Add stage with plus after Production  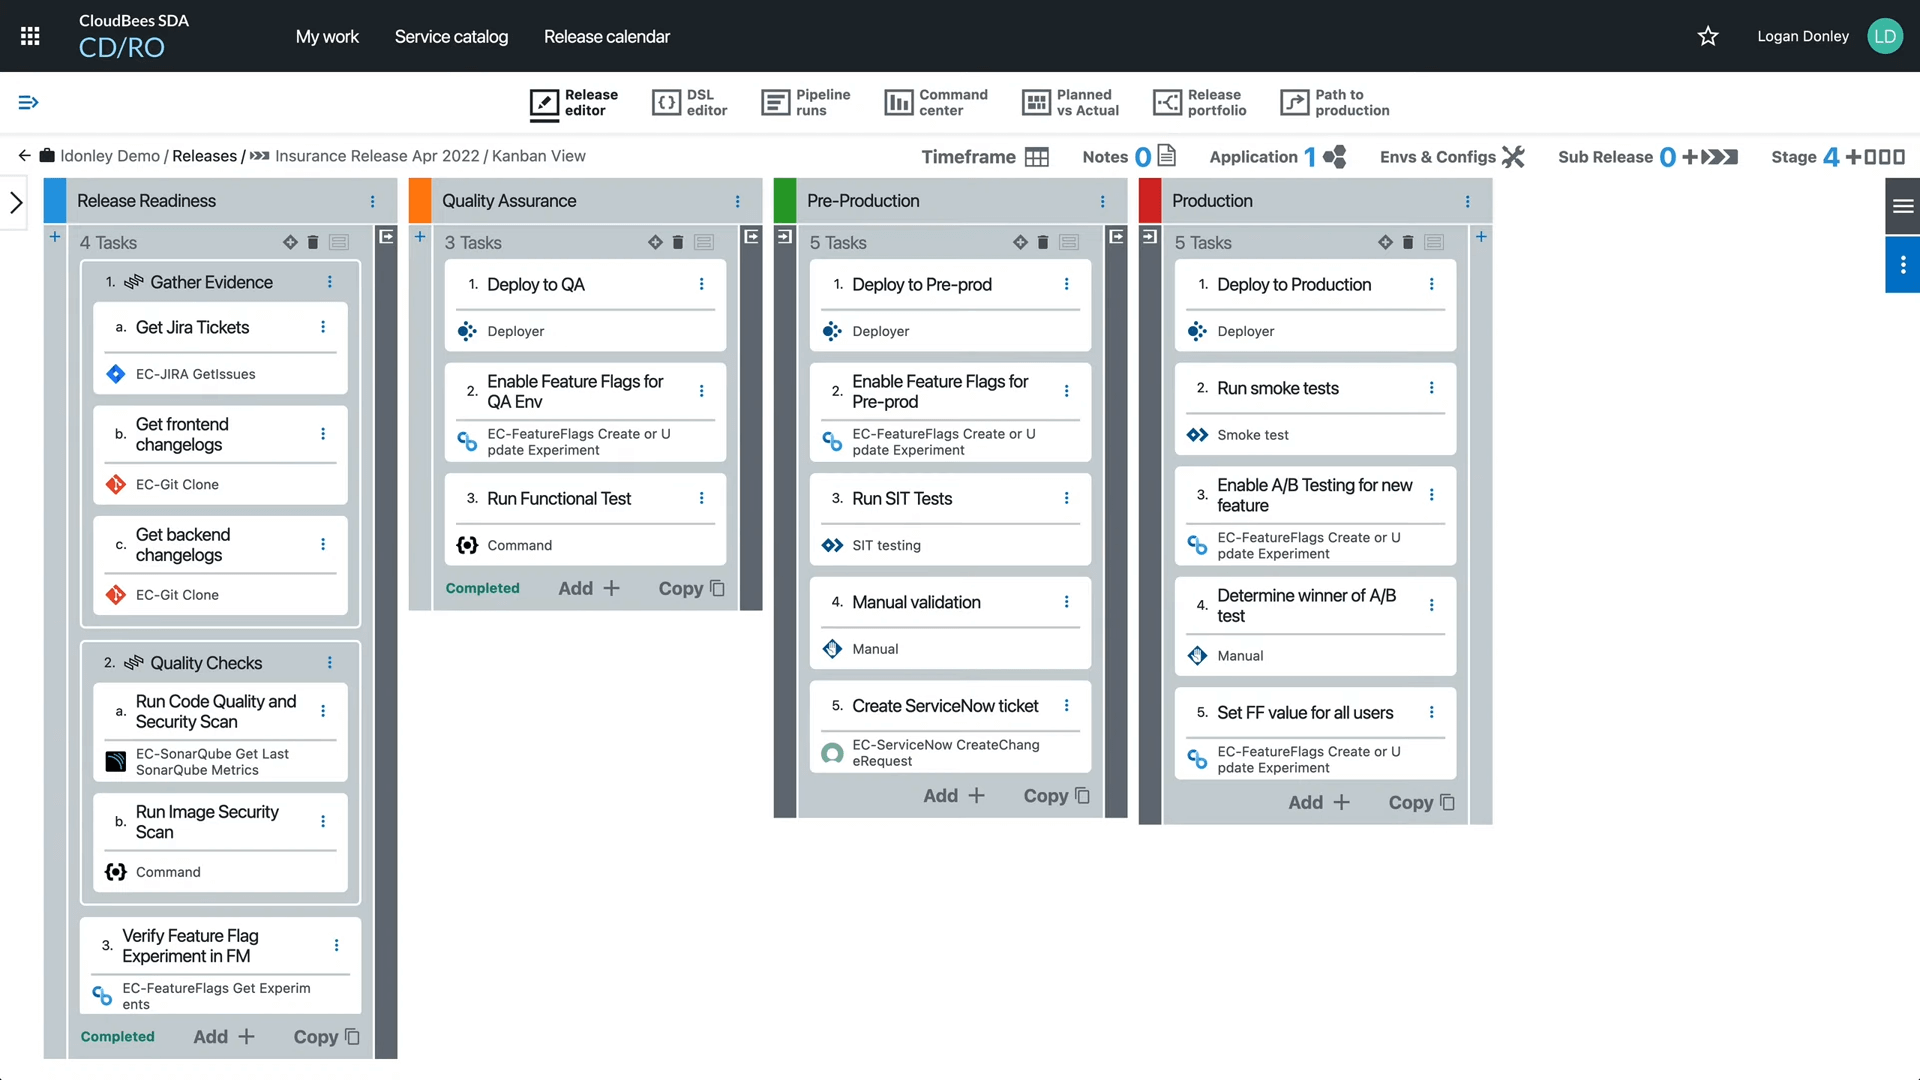[x=1481, y=237]
